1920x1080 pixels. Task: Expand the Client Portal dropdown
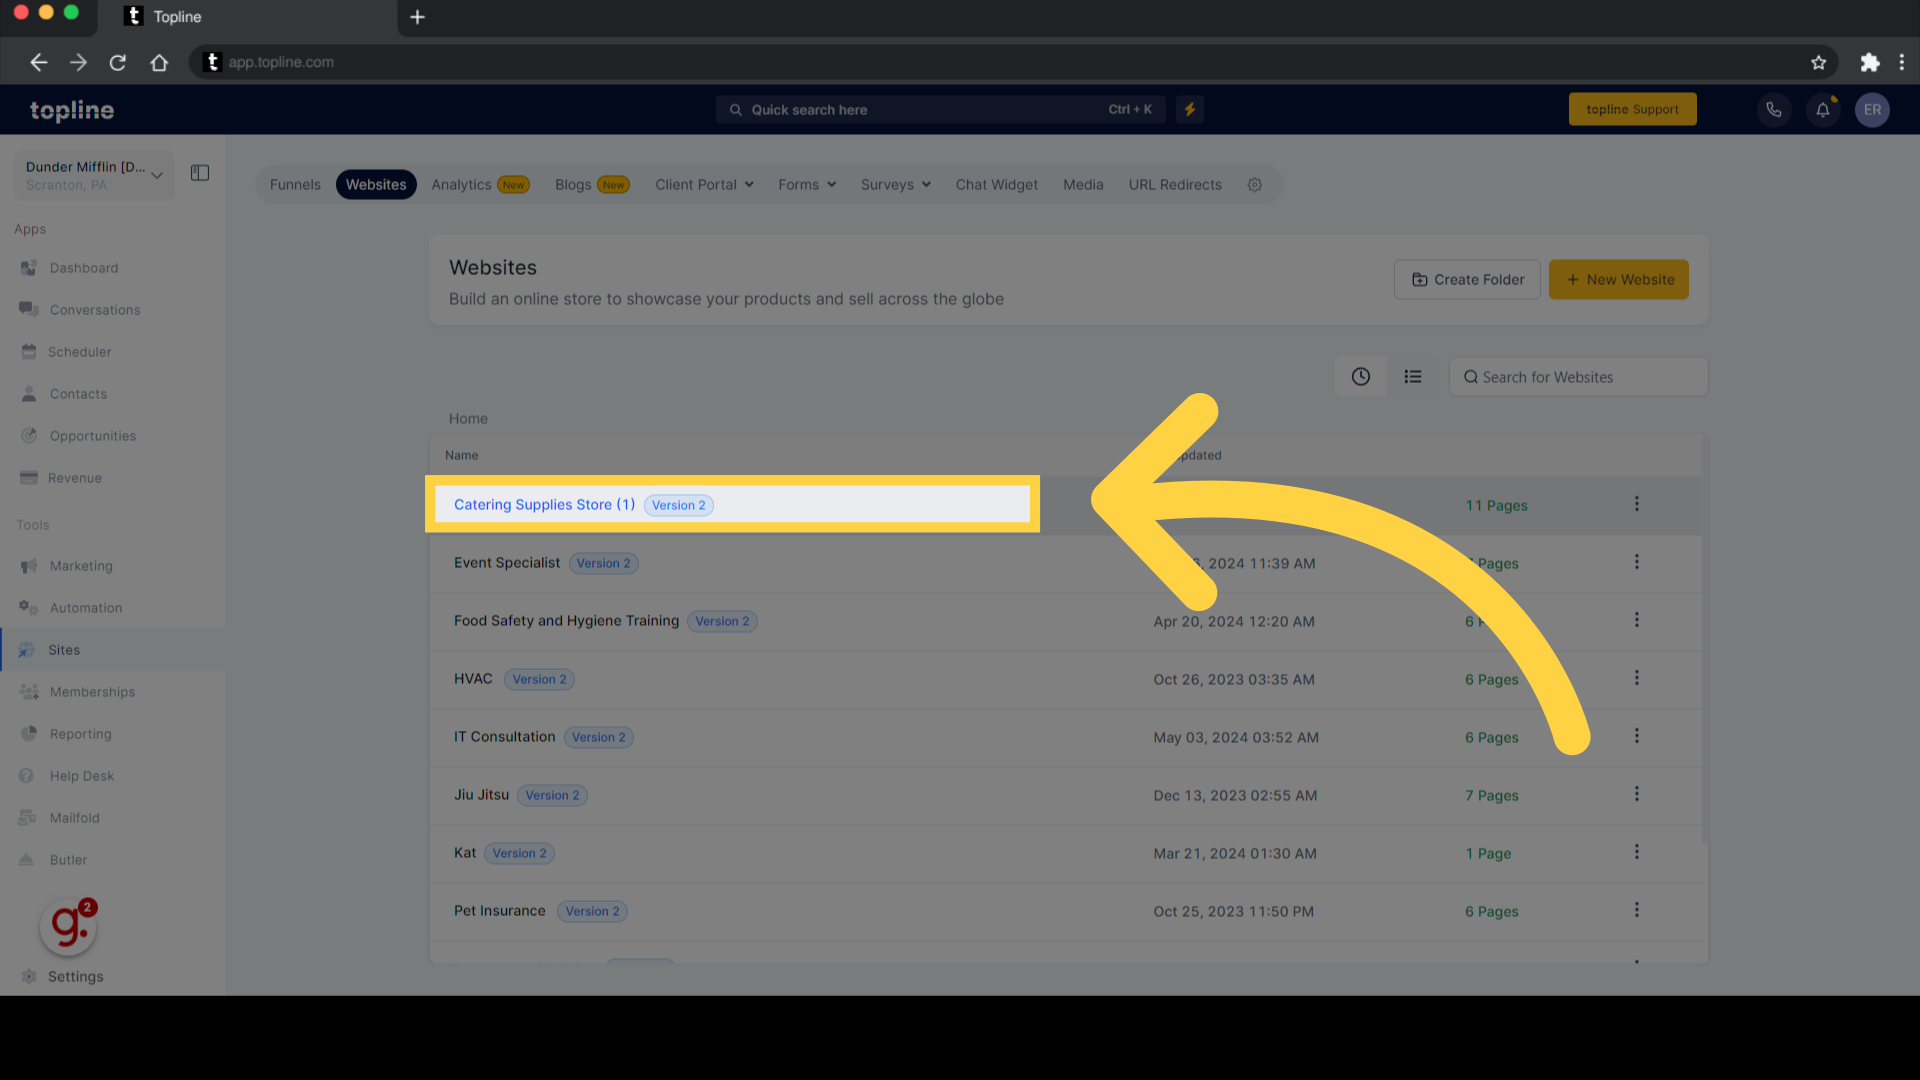[x=704, y=185]
